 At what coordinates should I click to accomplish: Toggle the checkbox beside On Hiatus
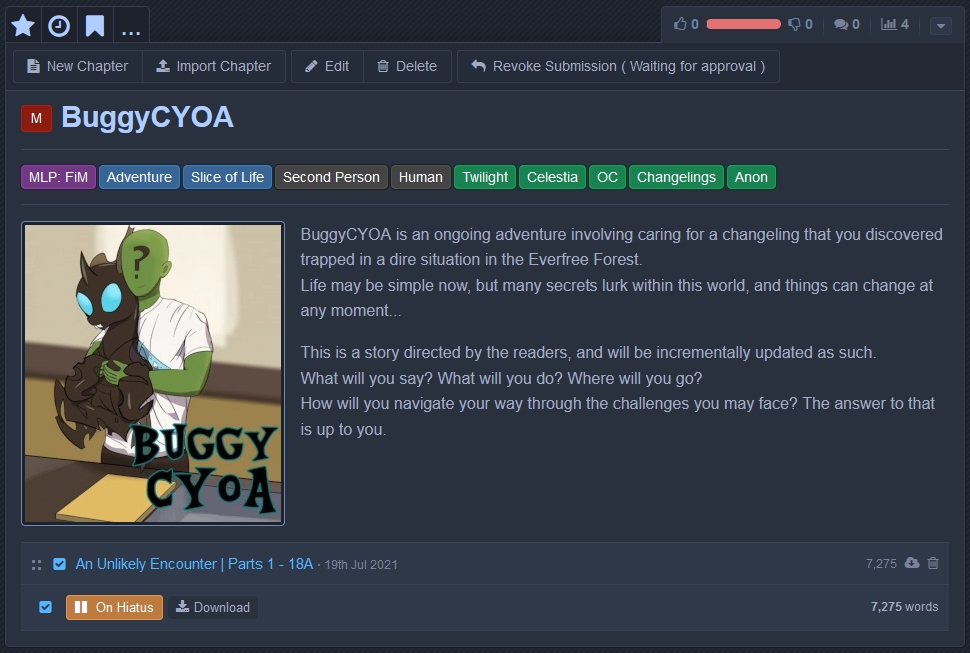[45, 607]
